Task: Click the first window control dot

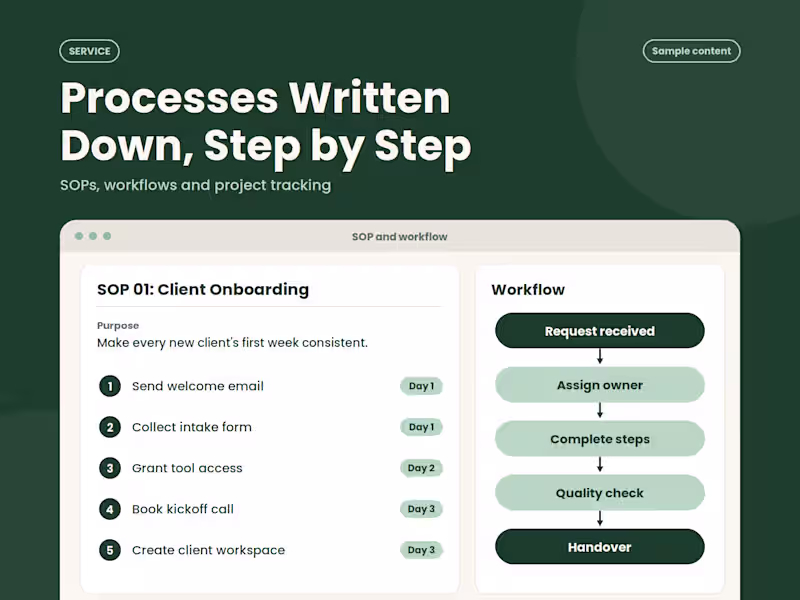Action: (x=79, y=236)
